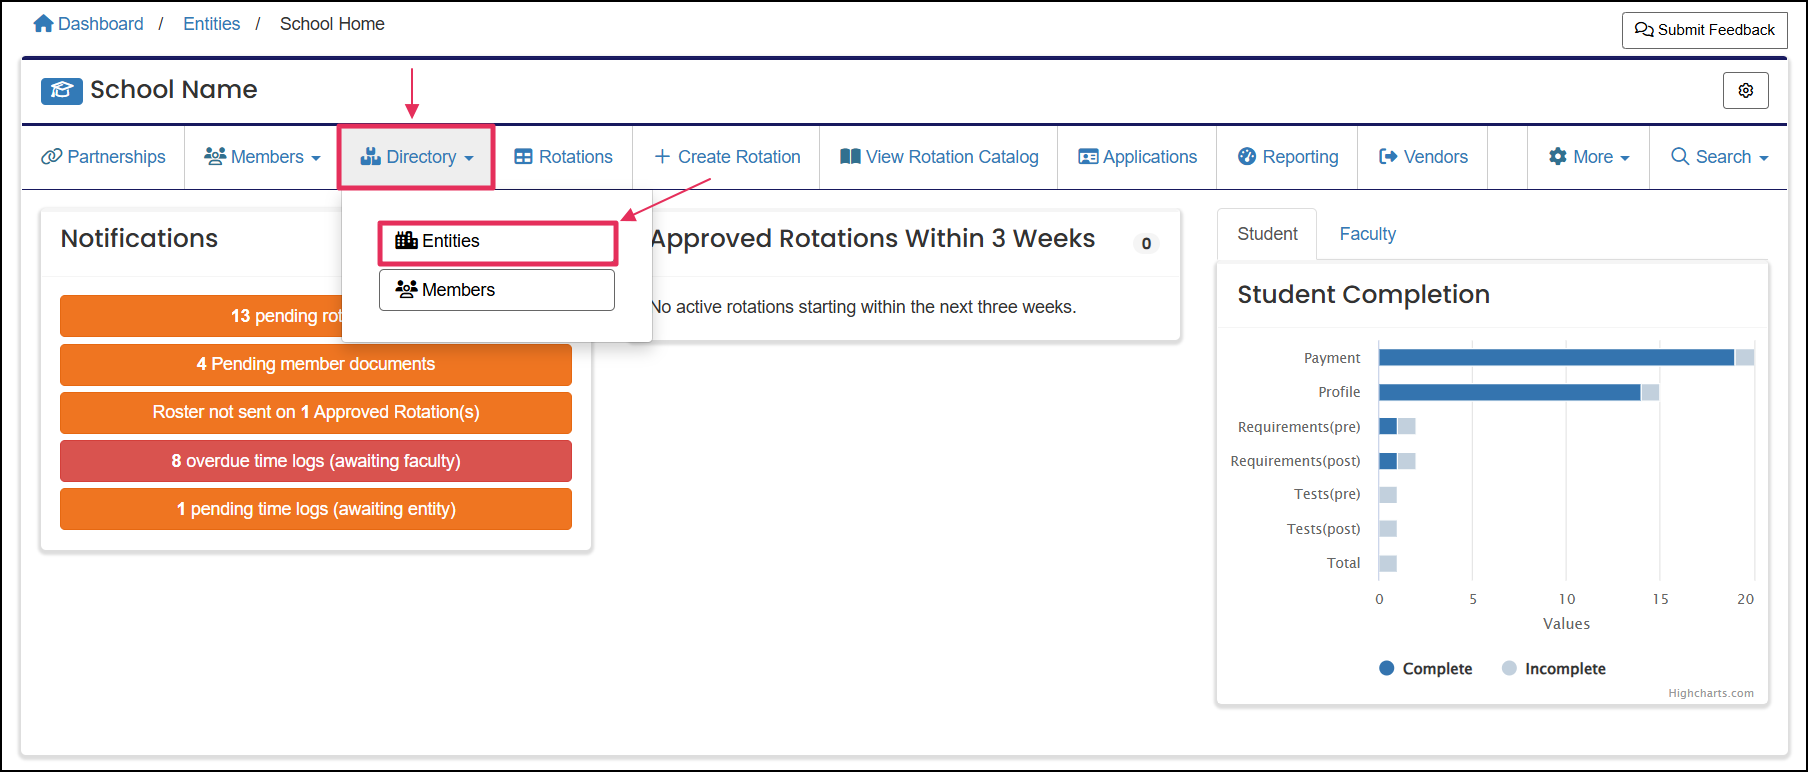This screenshot has height=772, width=1808.
Task: Toggle the Incomplete legend series
Action: [x=1554, y=668]
